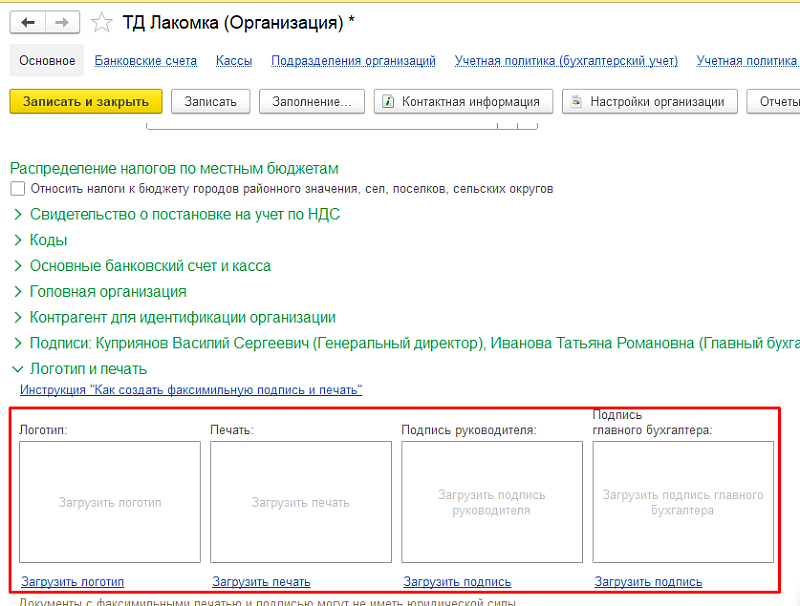Image resolution: width=800 pixels, height=606 pixels.
Task: Open facsimile signature instruction link
Action: tap(191, 390)
